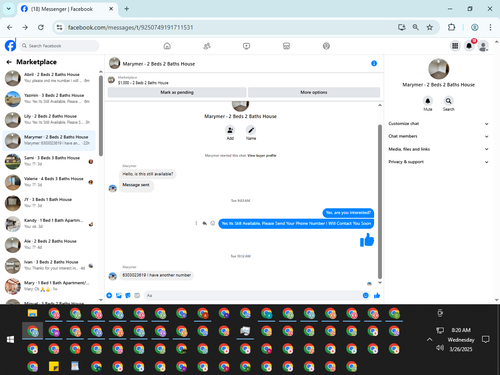Expand Customize chat section
This screenshot has width=500, height=375.
click(x=438, y=124)
